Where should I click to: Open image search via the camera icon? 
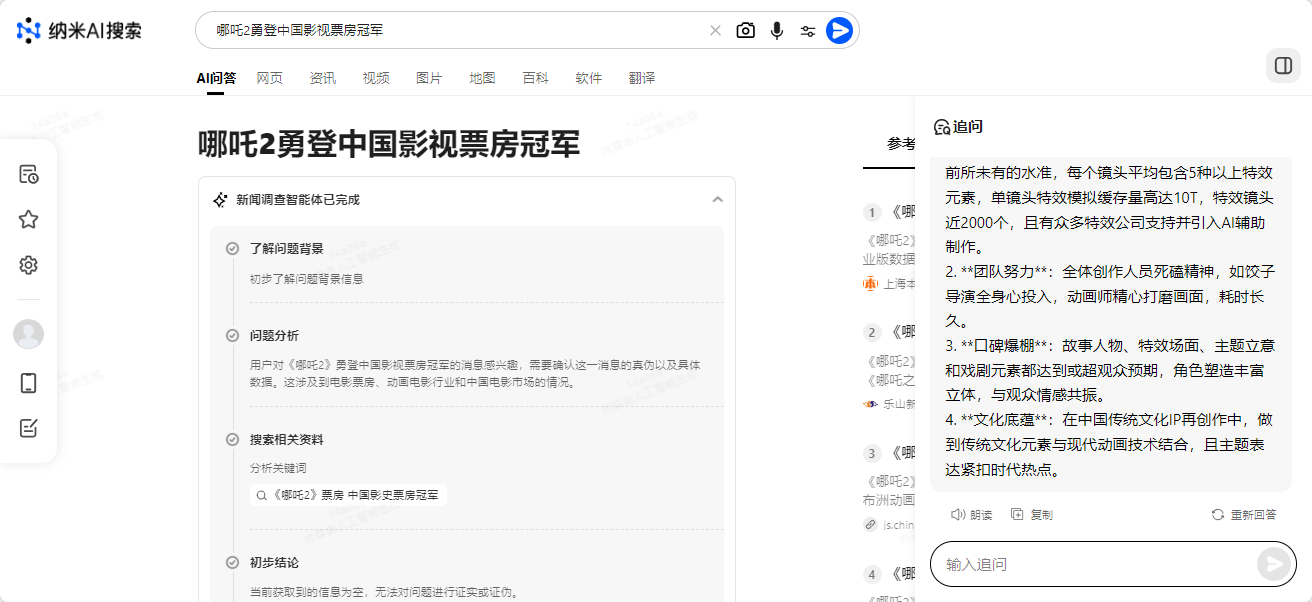click(745, 30)
